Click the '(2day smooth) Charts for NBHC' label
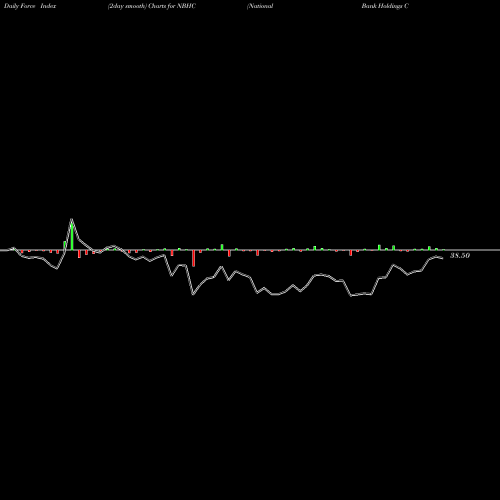This screenshot has width=500, height=500. pyautogui.click(x=152, y=6)
